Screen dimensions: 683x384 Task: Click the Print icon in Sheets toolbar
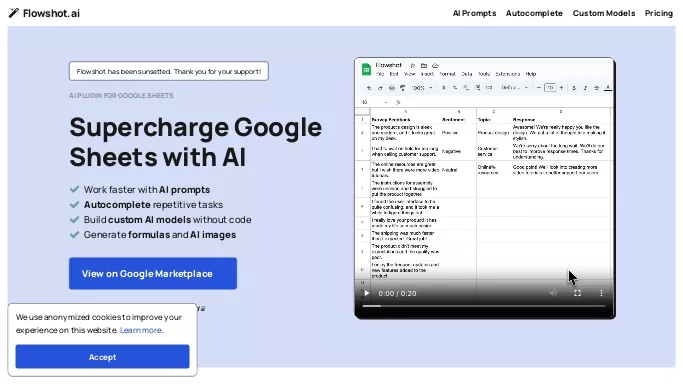coord(392,88)
